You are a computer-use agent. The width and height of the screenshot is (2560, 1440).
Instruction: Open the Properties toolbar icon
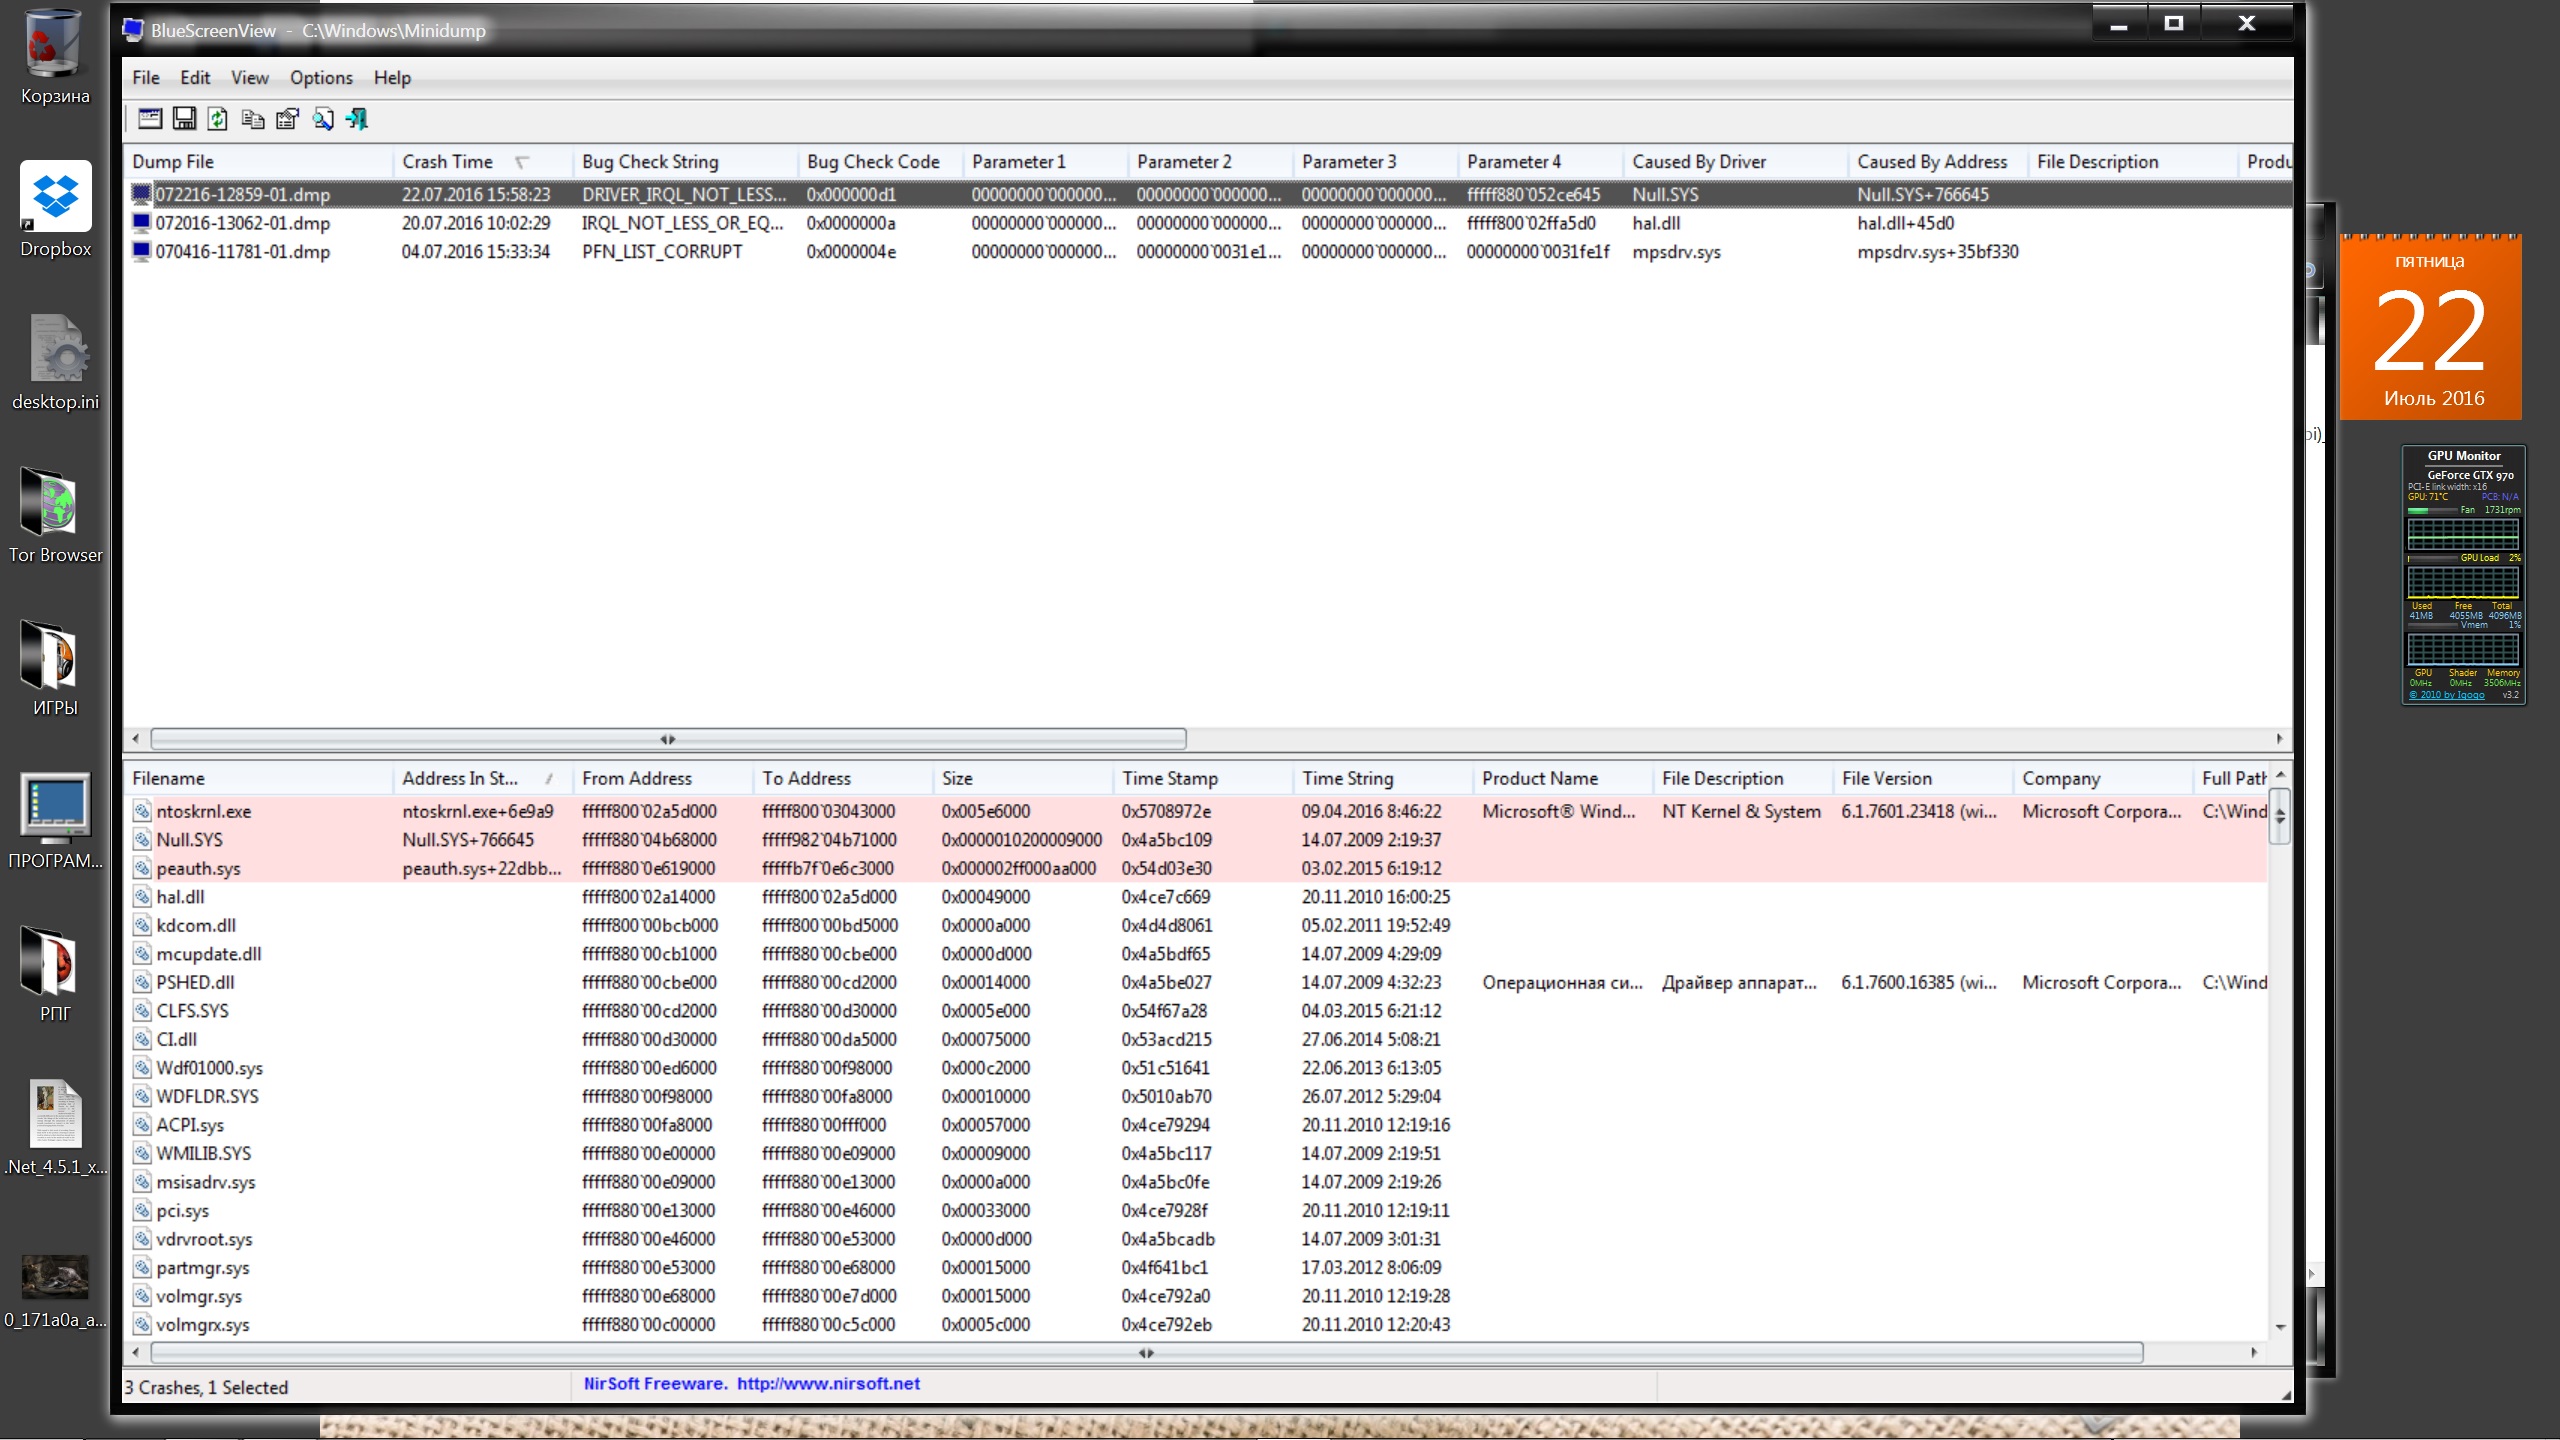coord(287,119)
